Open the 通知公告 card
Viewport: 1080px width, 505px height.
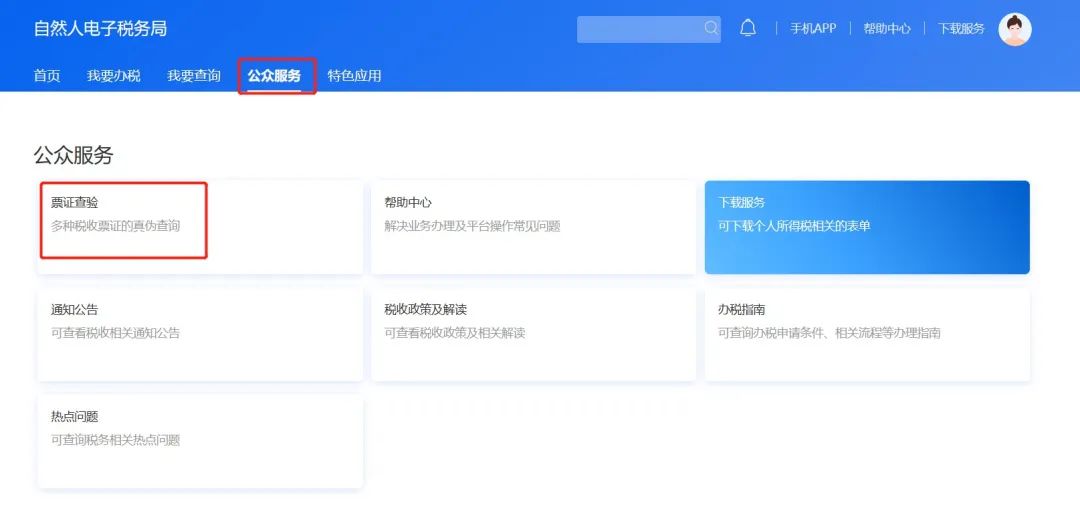[200, 334]
